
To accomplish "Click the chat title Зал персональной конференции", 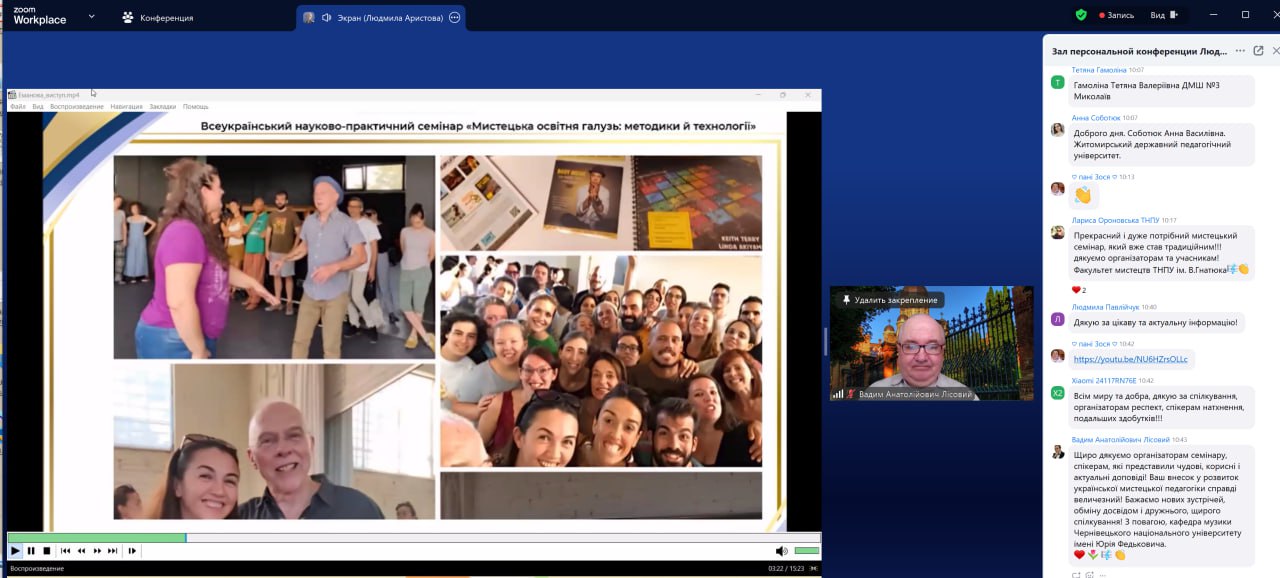I will point(1139,50).
